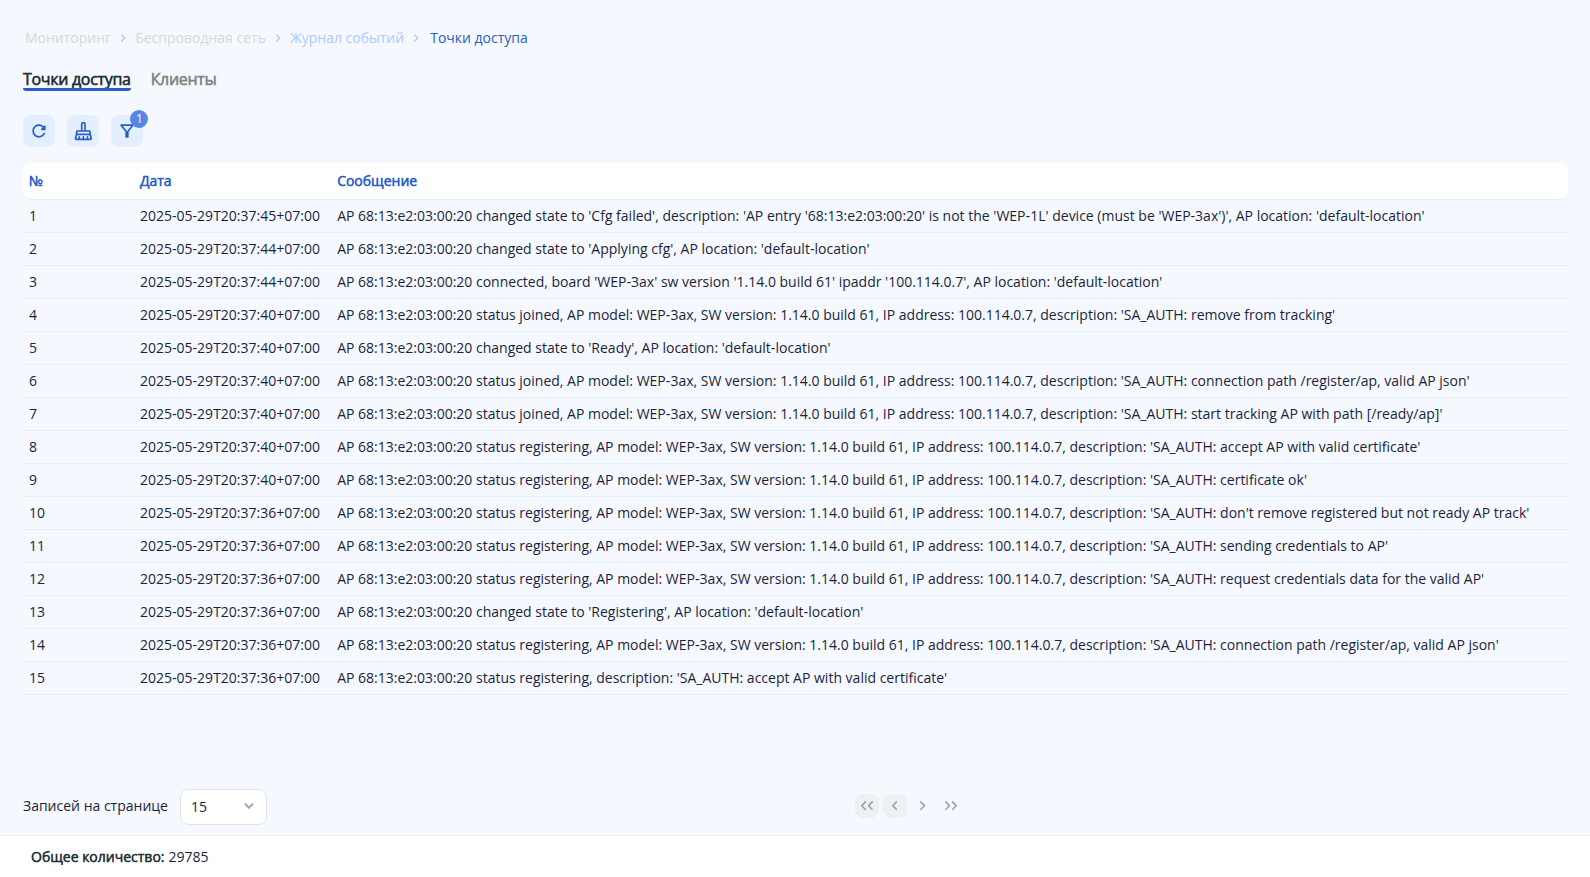Click the Точки доступа breadcrumb item
Image resolution: width=1590 pixels, height=877 pixels.
(478, 38)
